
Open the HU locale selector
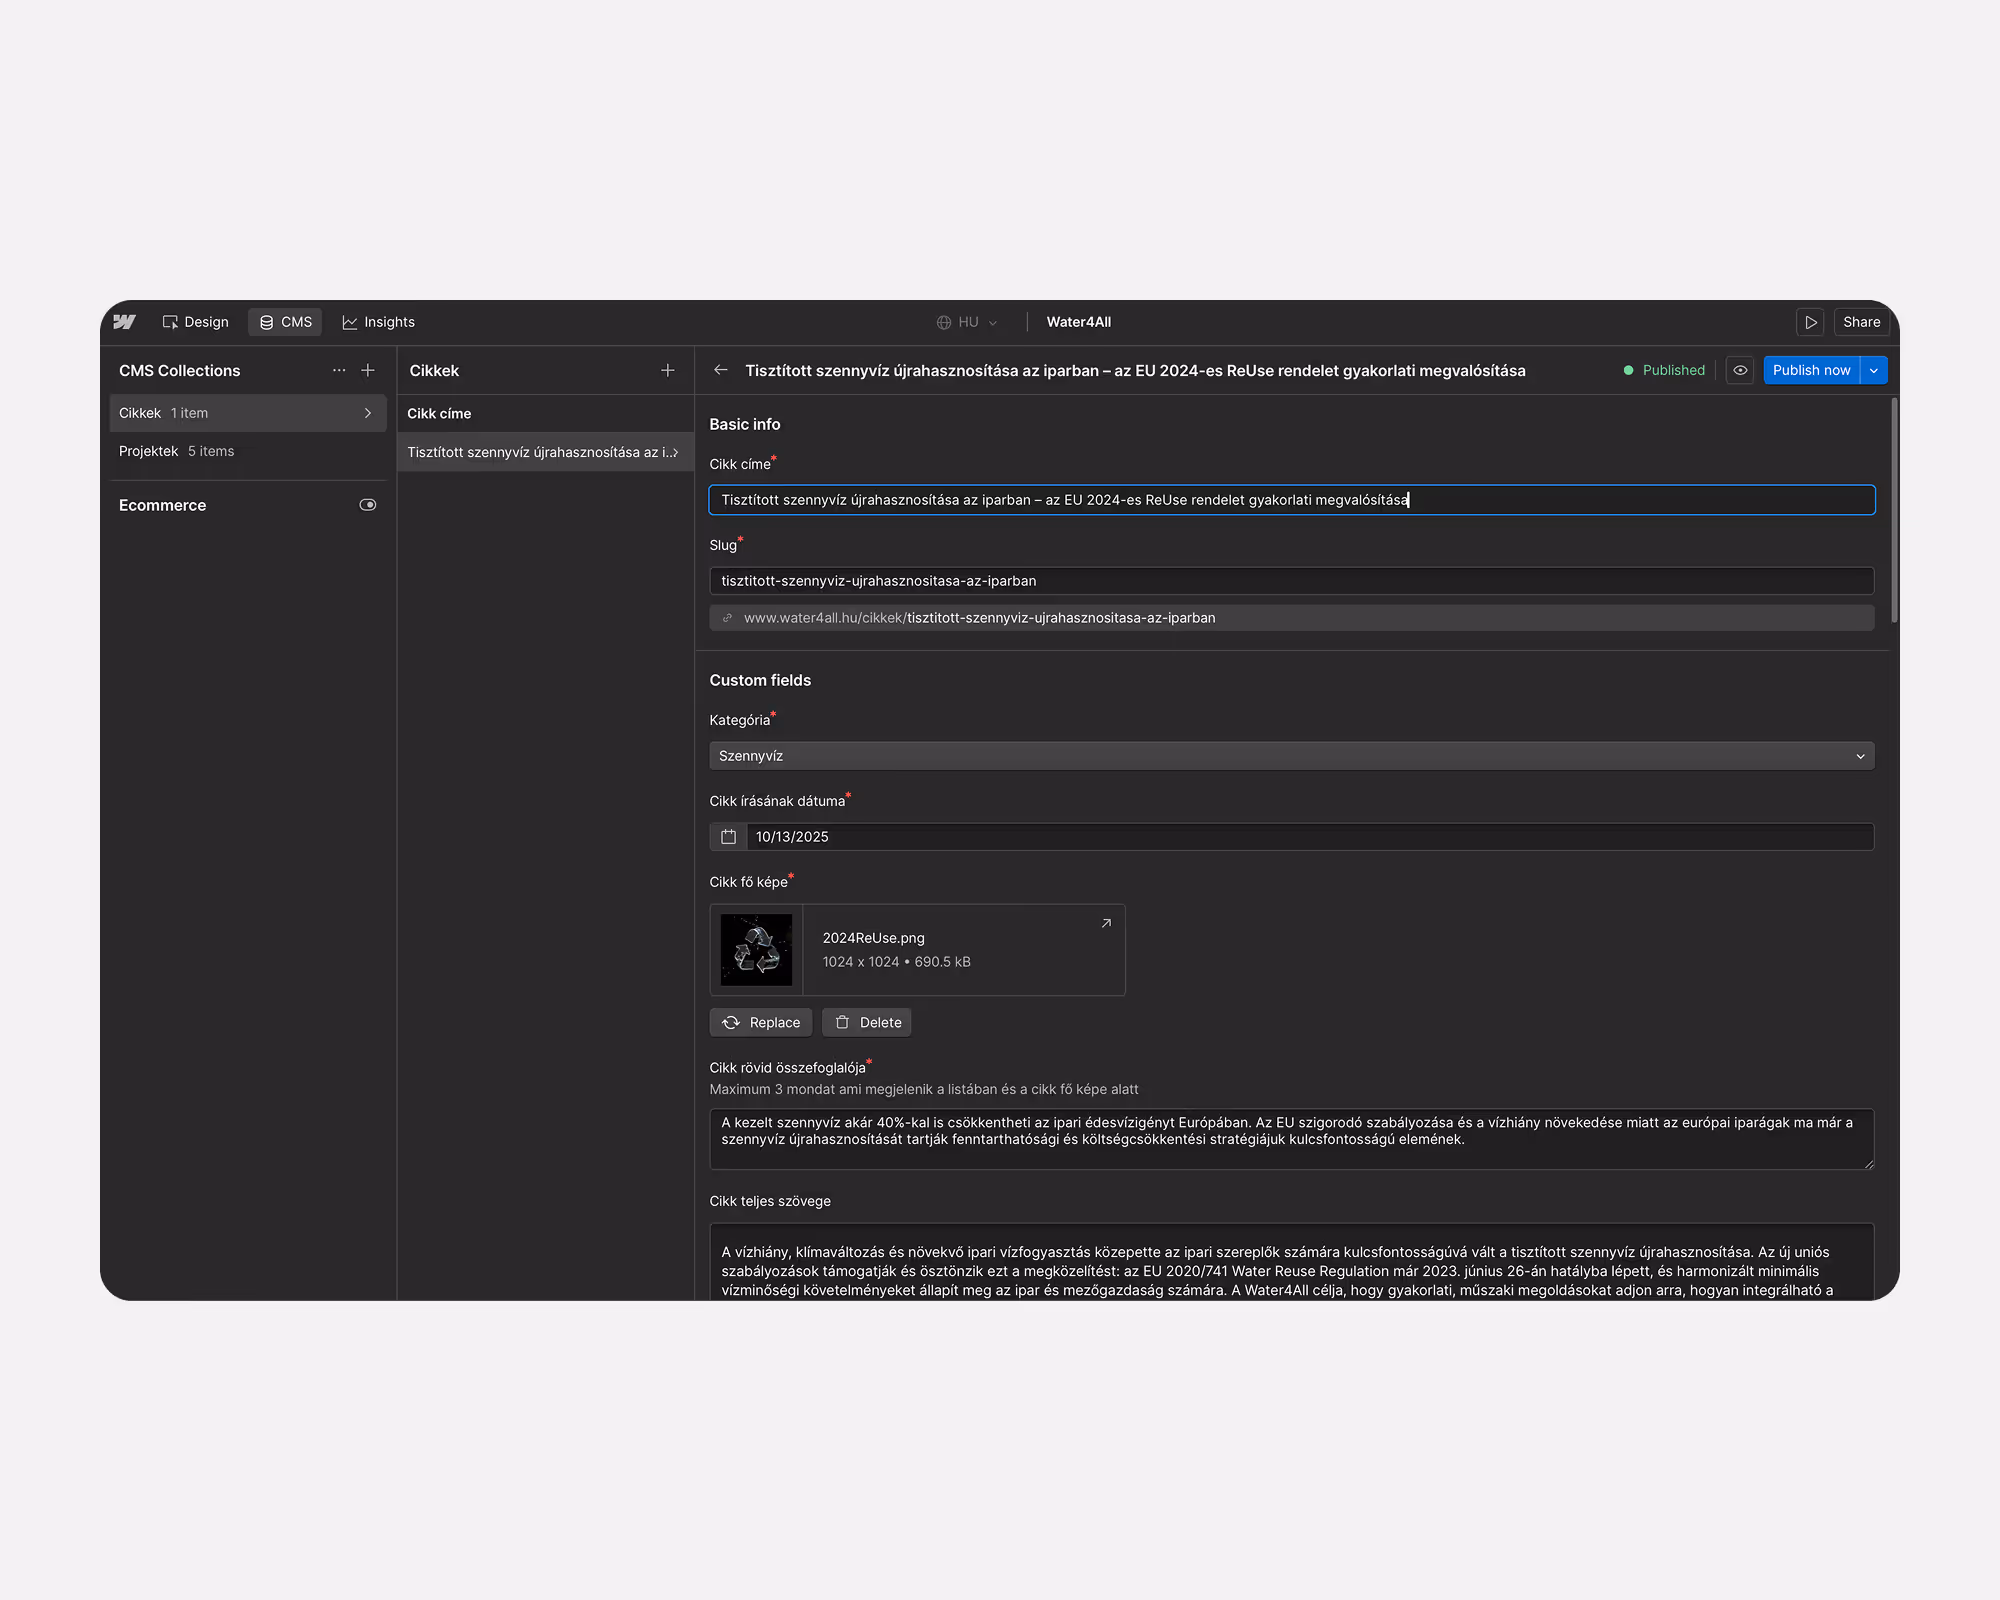[967, 322]
